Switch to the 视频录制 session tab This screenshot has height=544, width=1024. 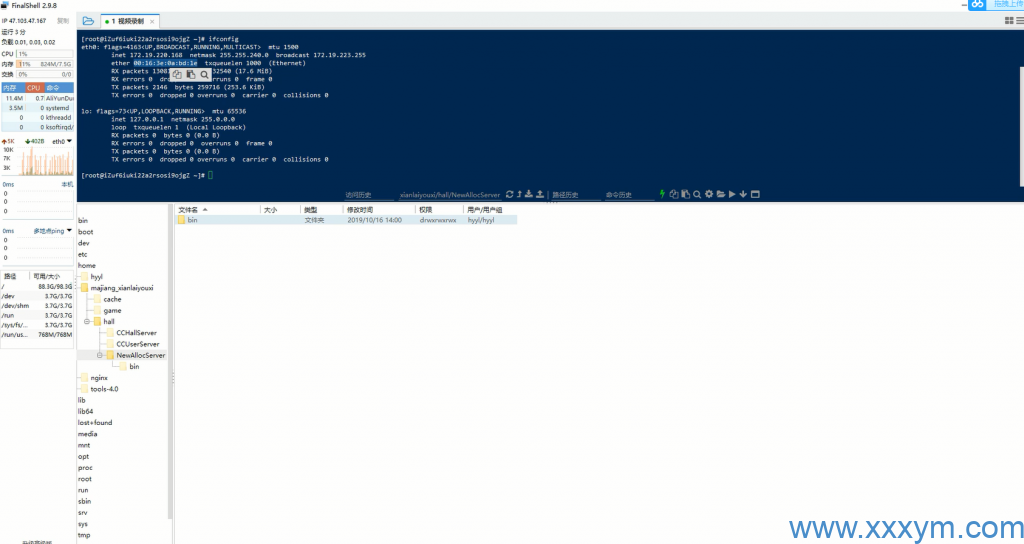[x=129, y=21]
